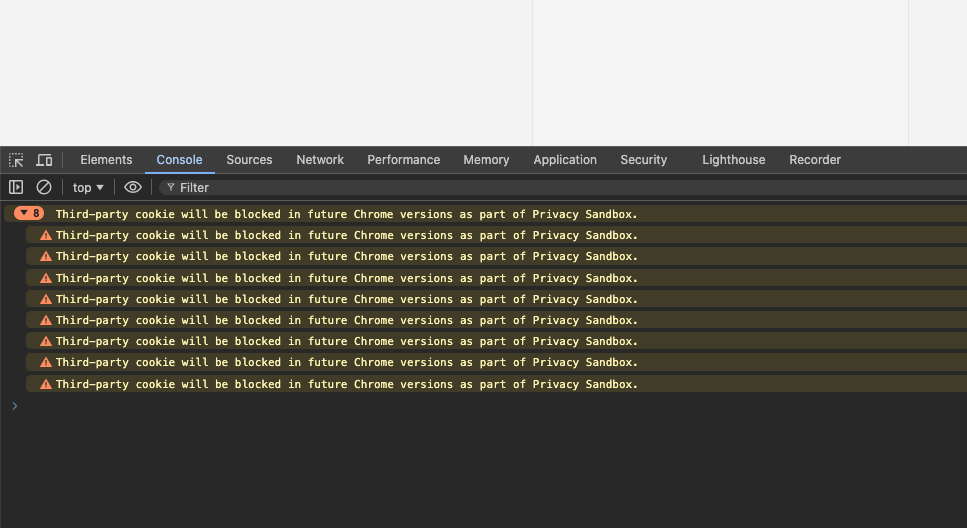This screenshot has width=967, height=528.
Task: Activate the inspect element picker icon
Action: (16, 160)
